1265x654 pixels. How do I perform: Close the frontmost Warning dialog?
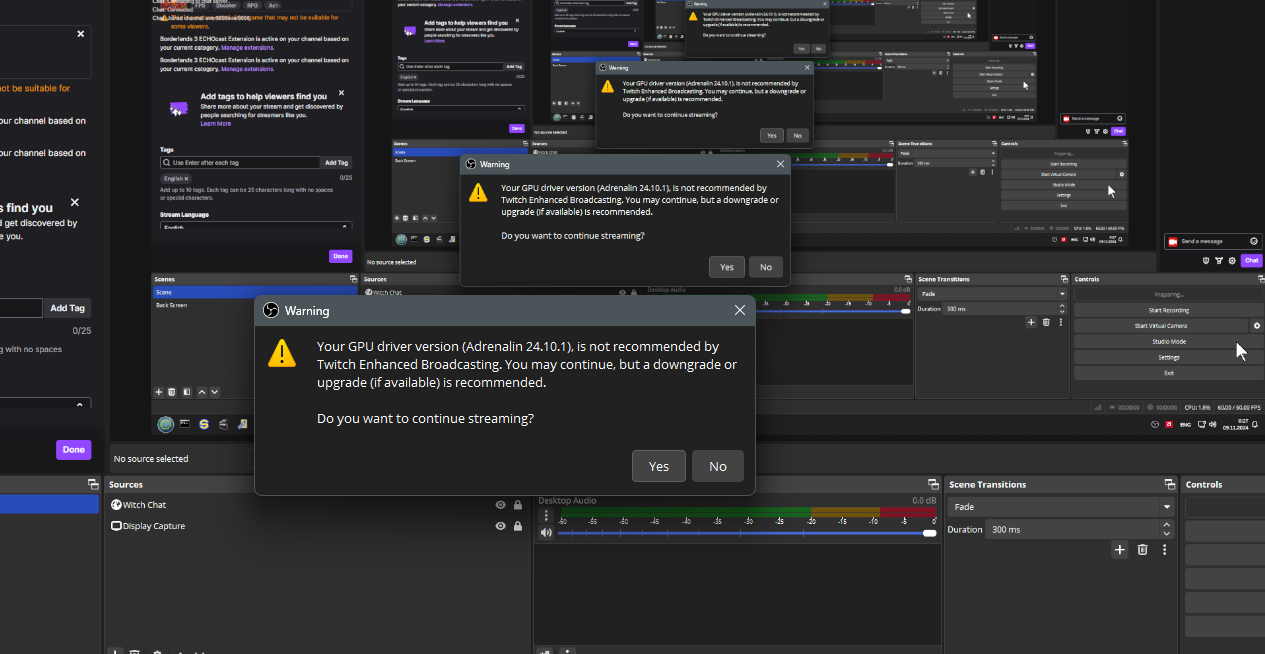click(x=740, y=311)
